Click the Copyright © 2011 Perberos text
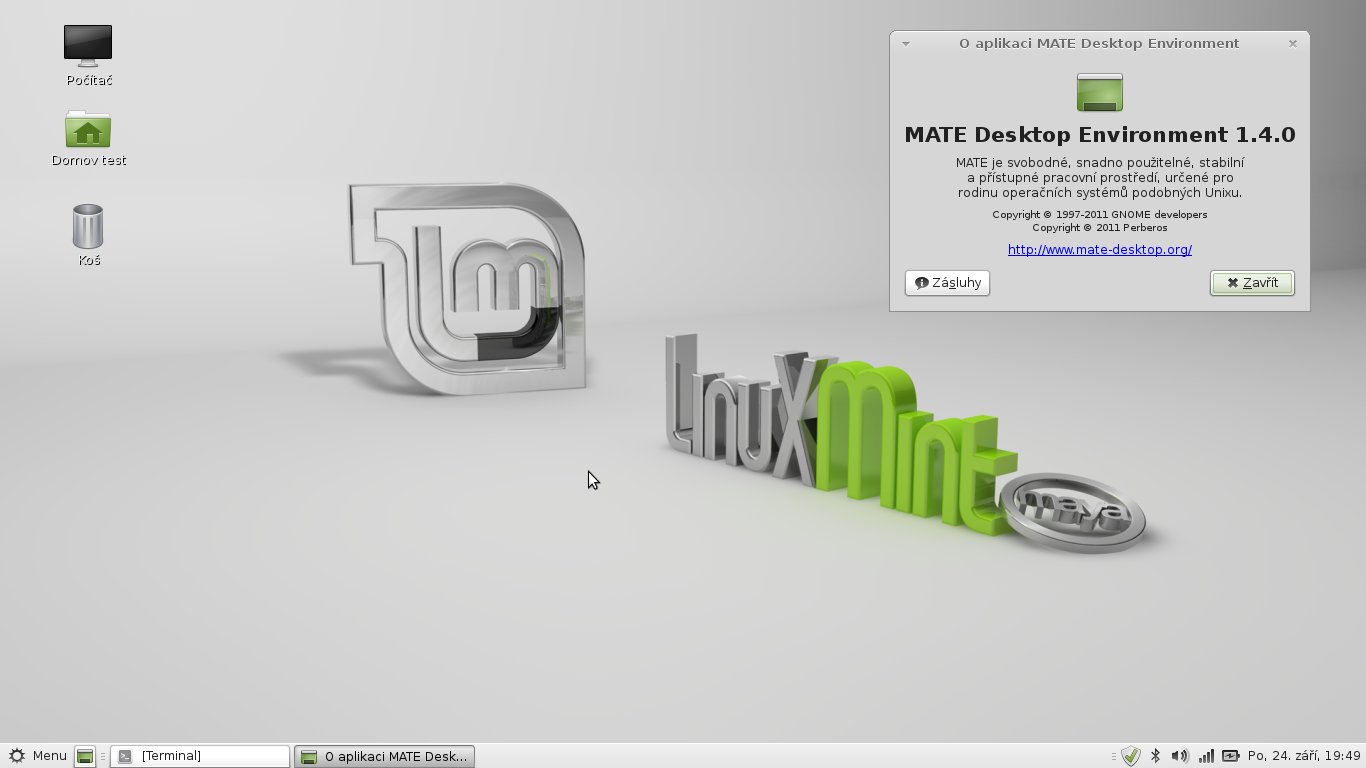This screenshot has width=1366, height=768. (1100, 228)
